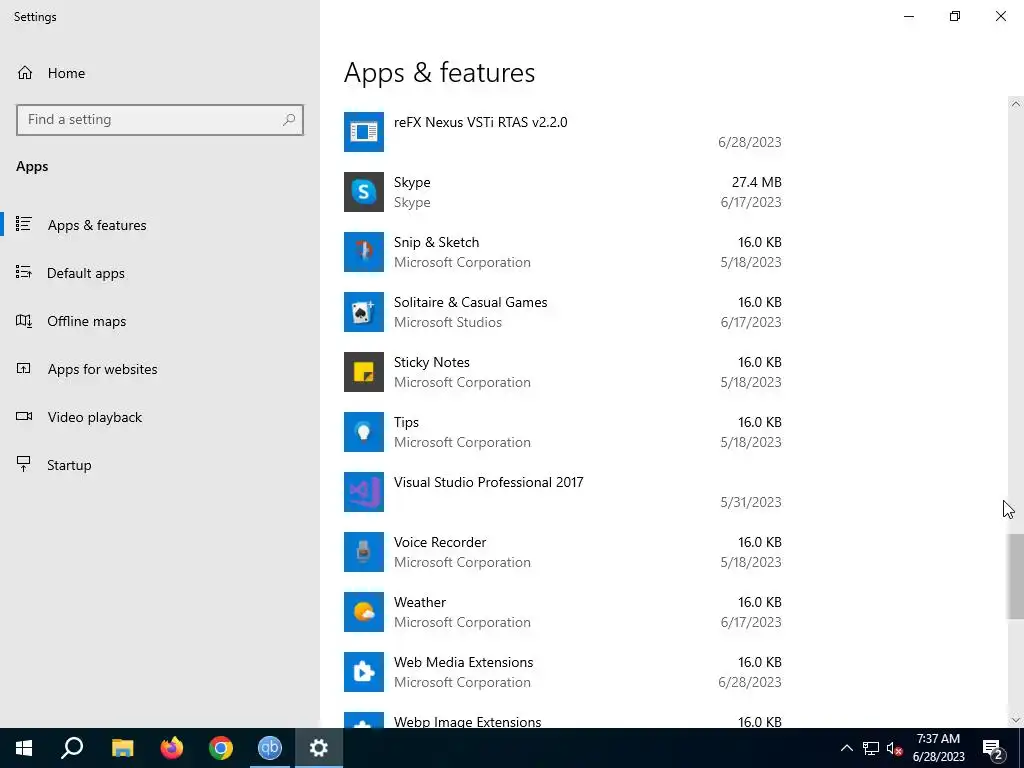Click the muted volume icon in tray
Screen dimensions: 1024x768
895,748
